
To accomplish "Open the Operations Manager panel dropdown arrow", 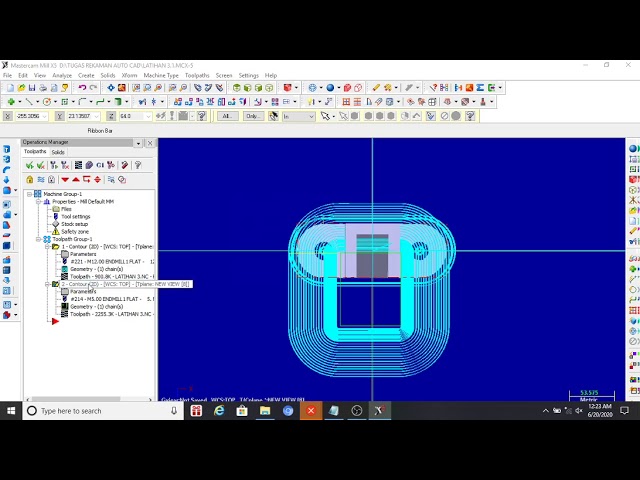I will pos(138,143).
